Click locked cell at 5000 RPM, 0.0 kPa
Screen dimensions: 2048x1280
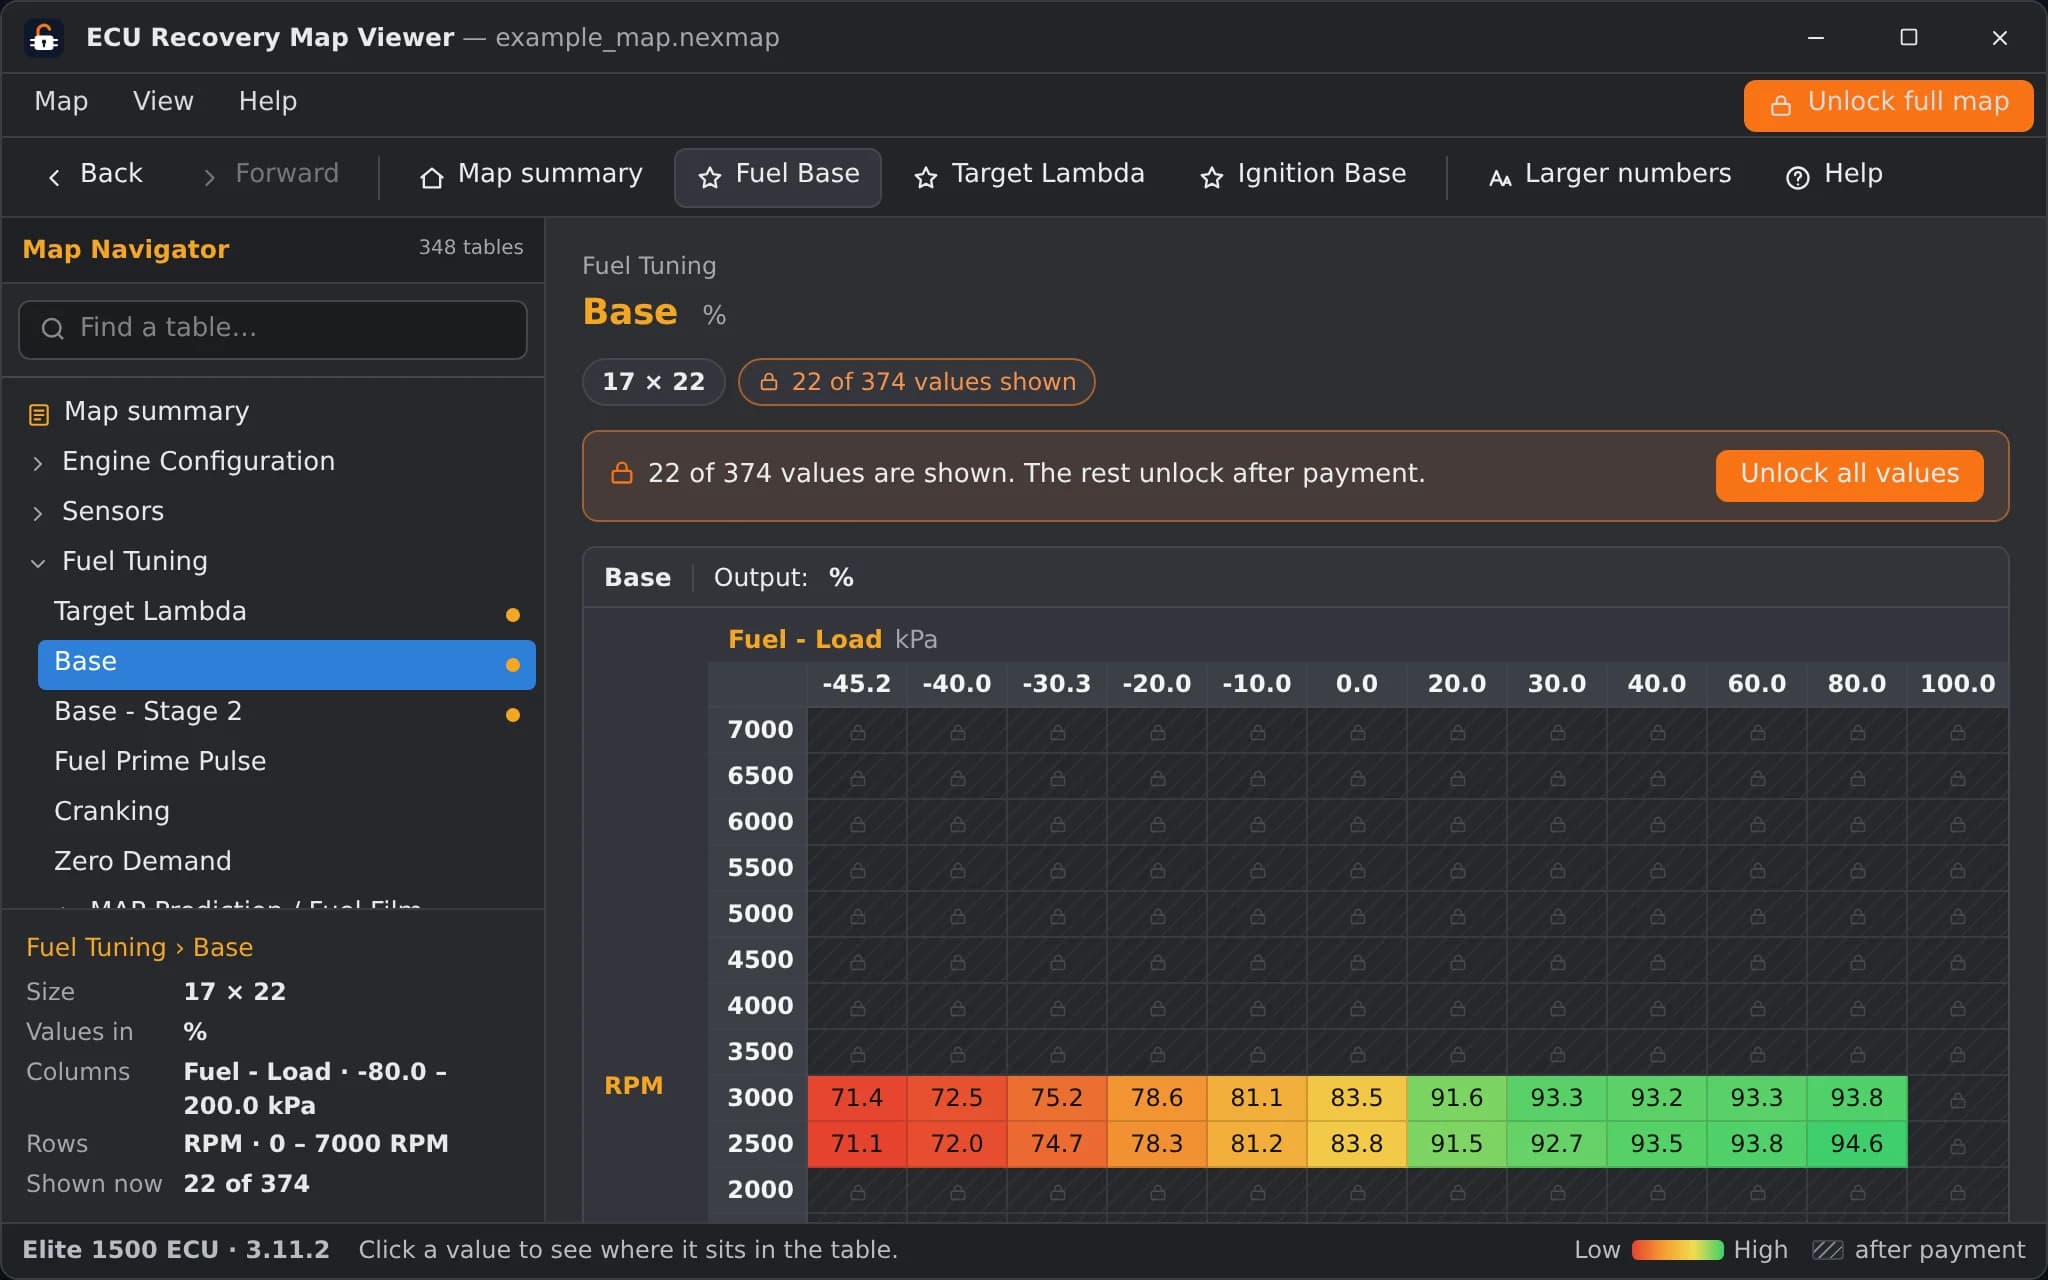(1357, 914)
